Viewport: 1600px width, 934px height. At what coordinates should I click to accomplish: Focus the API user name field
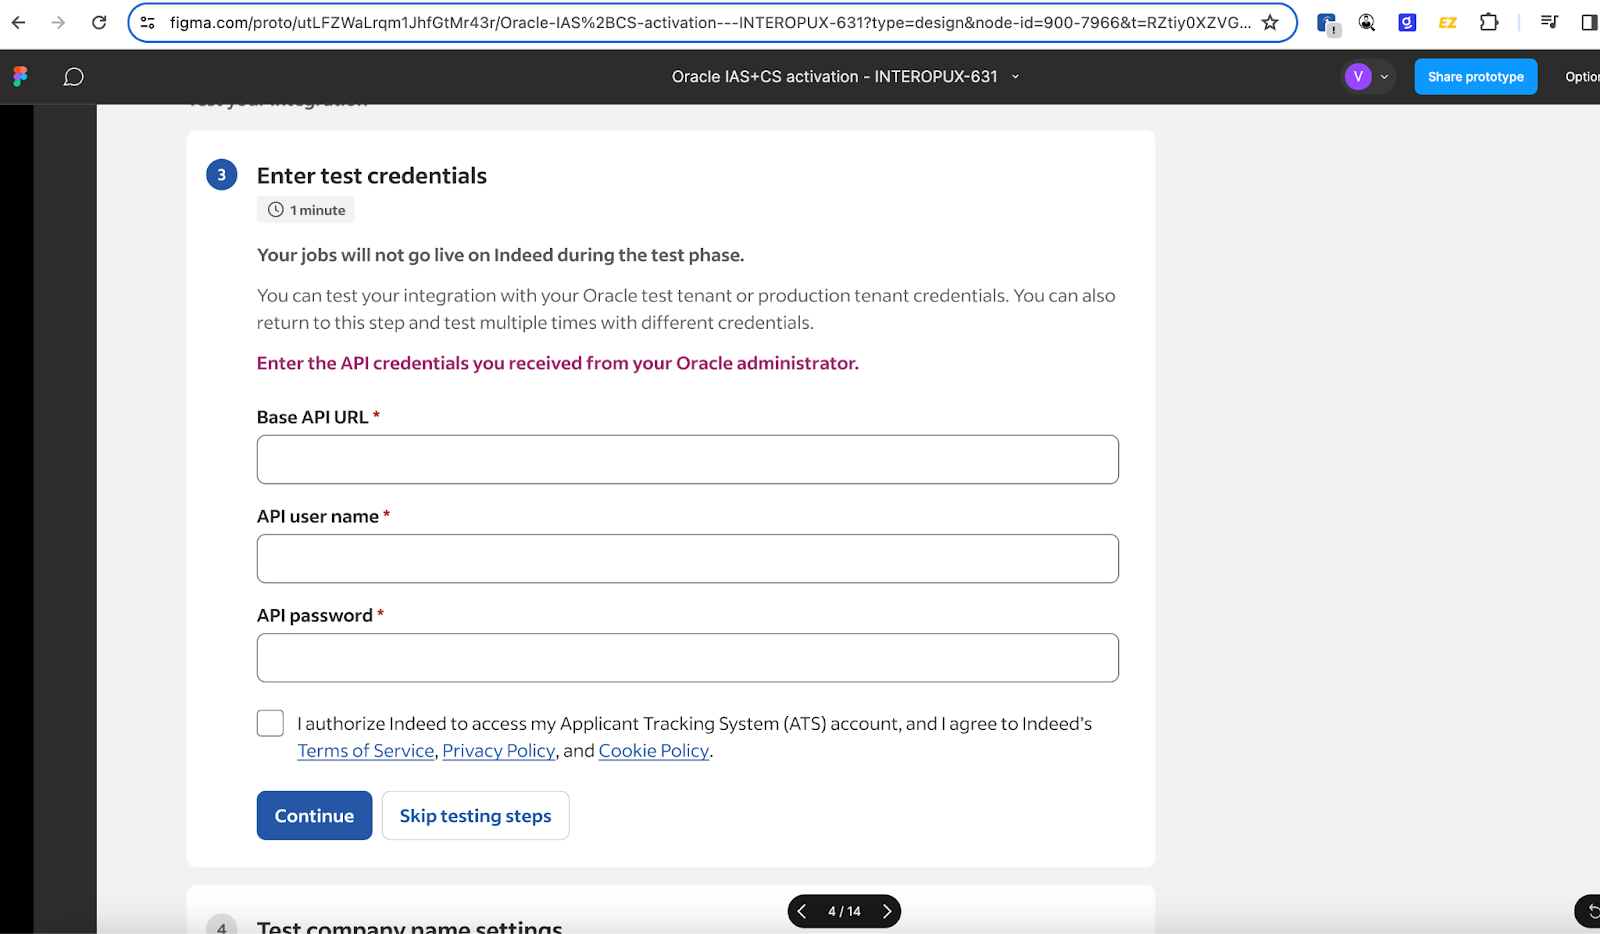[687, 559]
